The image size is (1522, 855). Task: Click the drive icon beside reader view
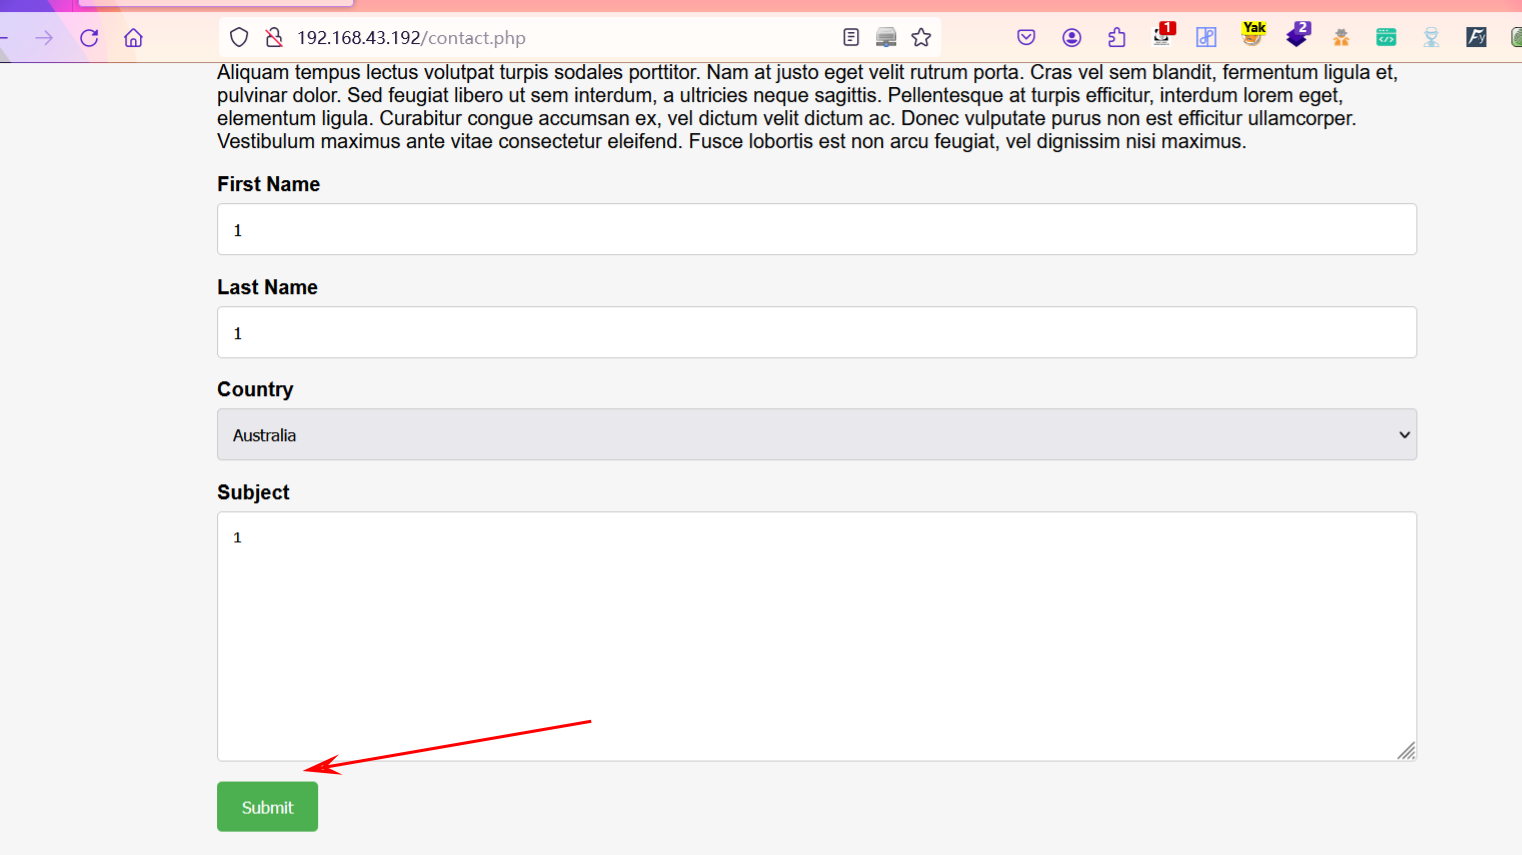point(886,38)
